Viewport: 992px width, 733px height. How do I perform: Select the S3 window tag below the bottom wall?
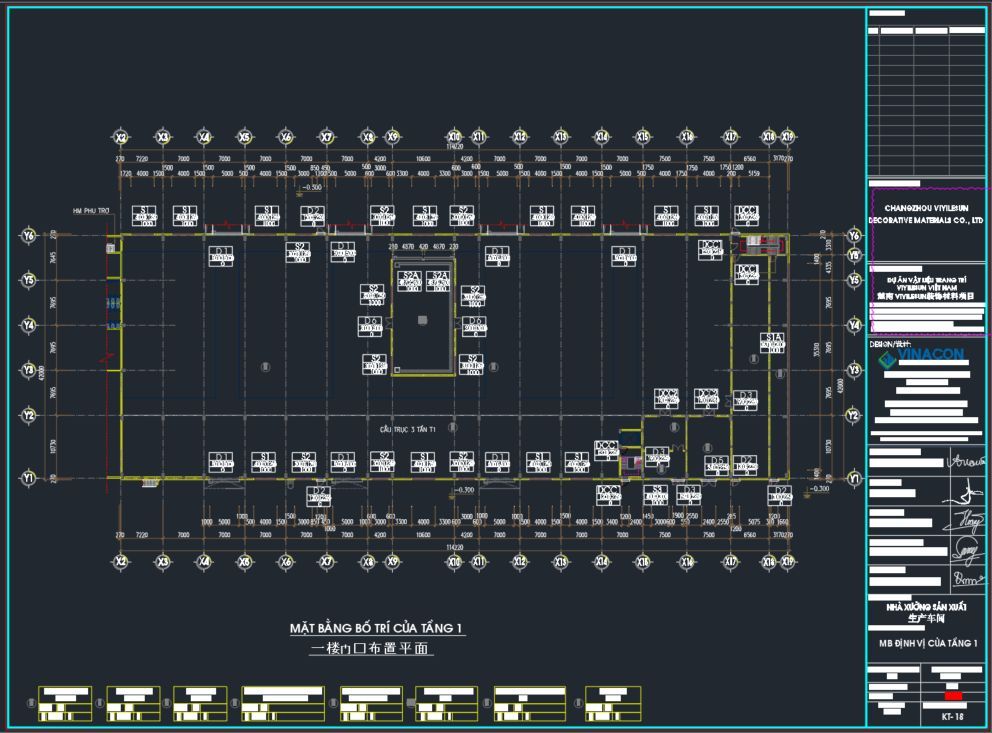pyautogui.click(x=656, y=493)
